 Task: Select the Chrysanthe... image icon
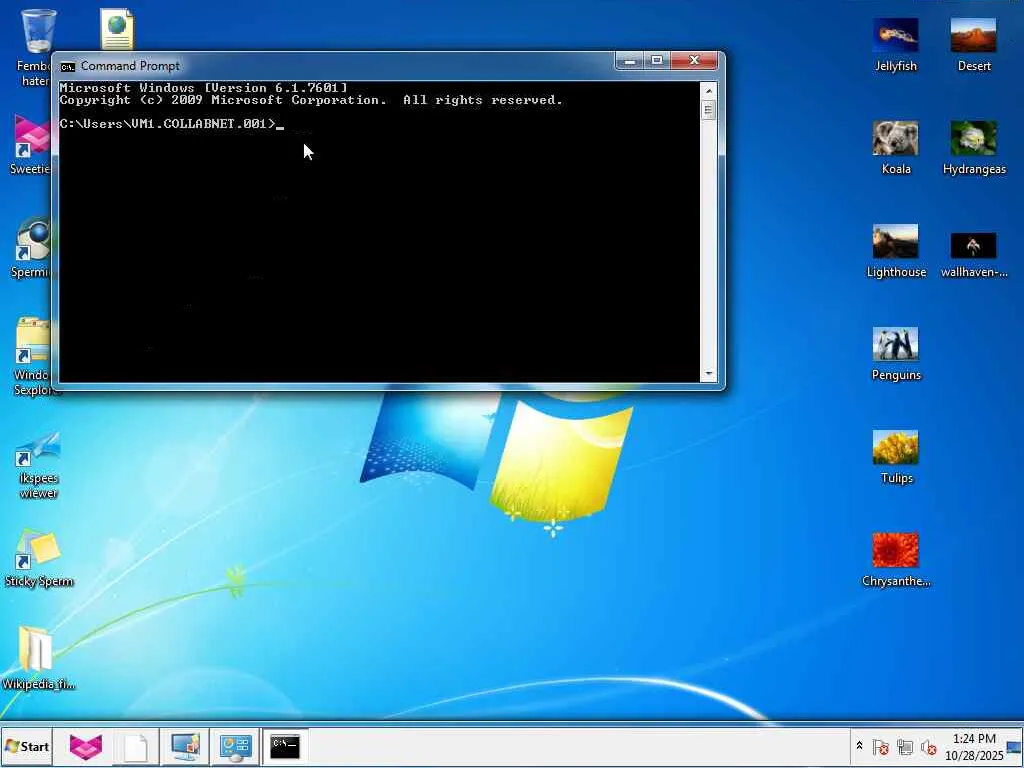click(x=895, y=550)
